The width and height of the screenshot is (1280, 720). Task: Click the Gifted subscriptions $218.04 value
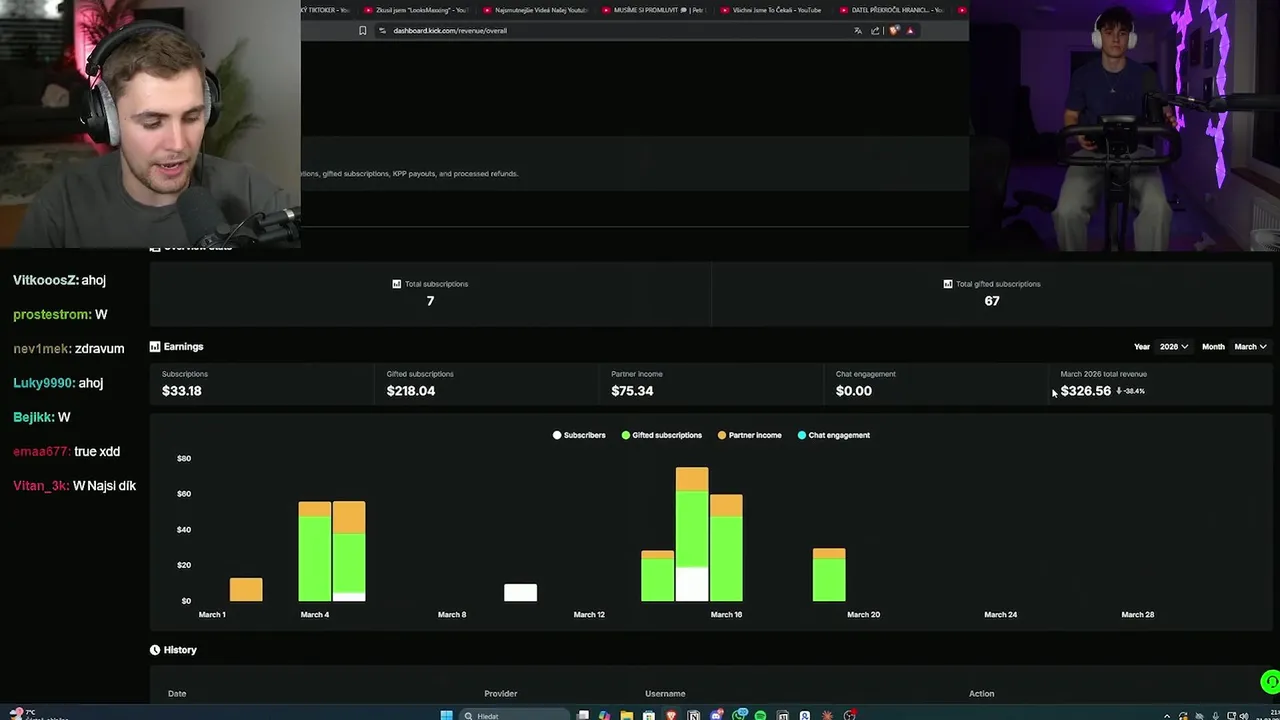(411, 391)
